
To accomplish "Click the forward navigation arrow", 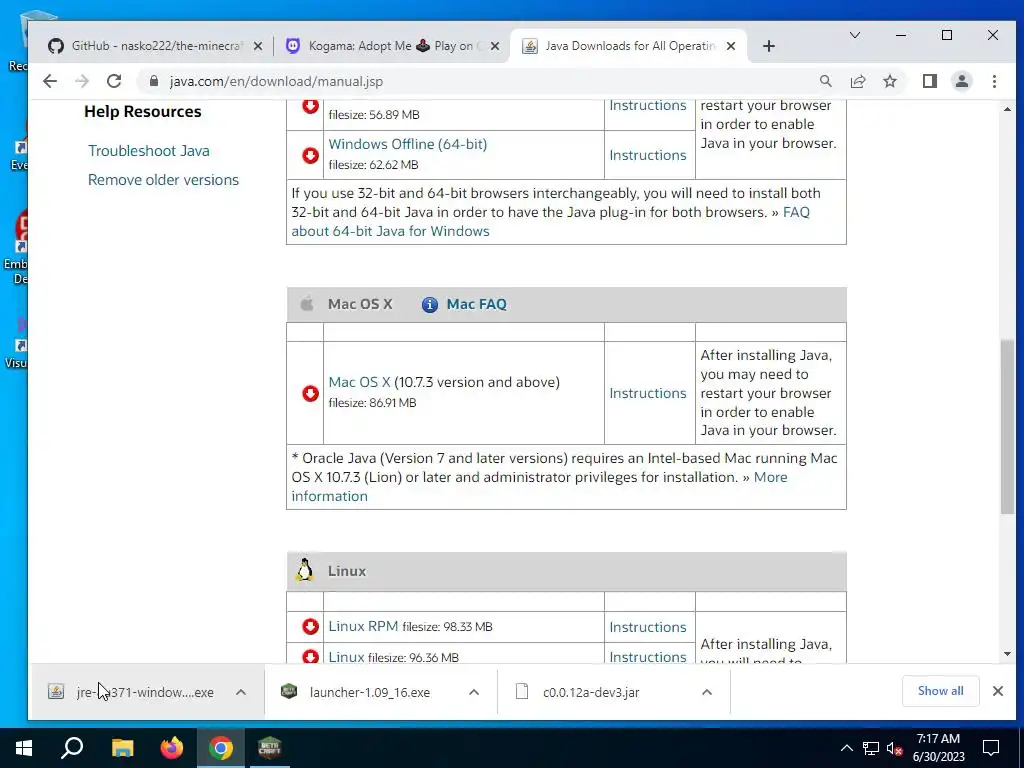I will pyautogui.click(x=82, y=81).
